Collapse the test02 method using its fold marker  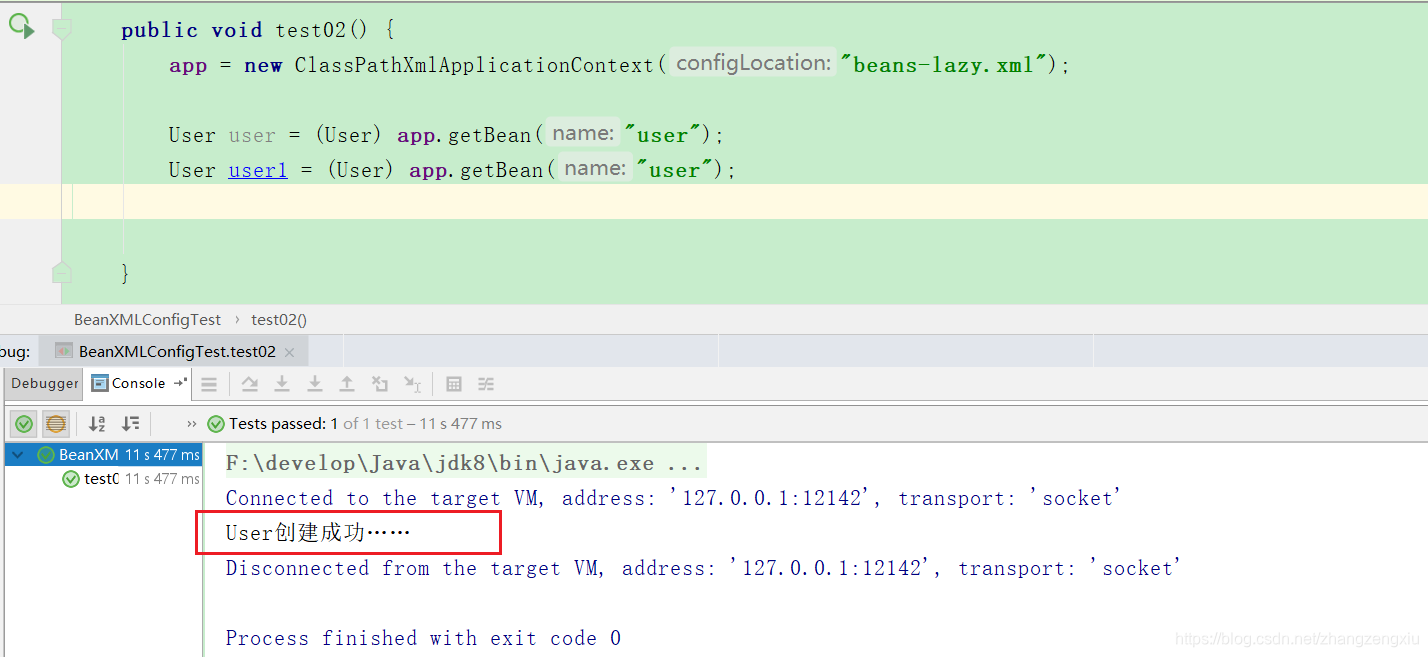point(62,29)
